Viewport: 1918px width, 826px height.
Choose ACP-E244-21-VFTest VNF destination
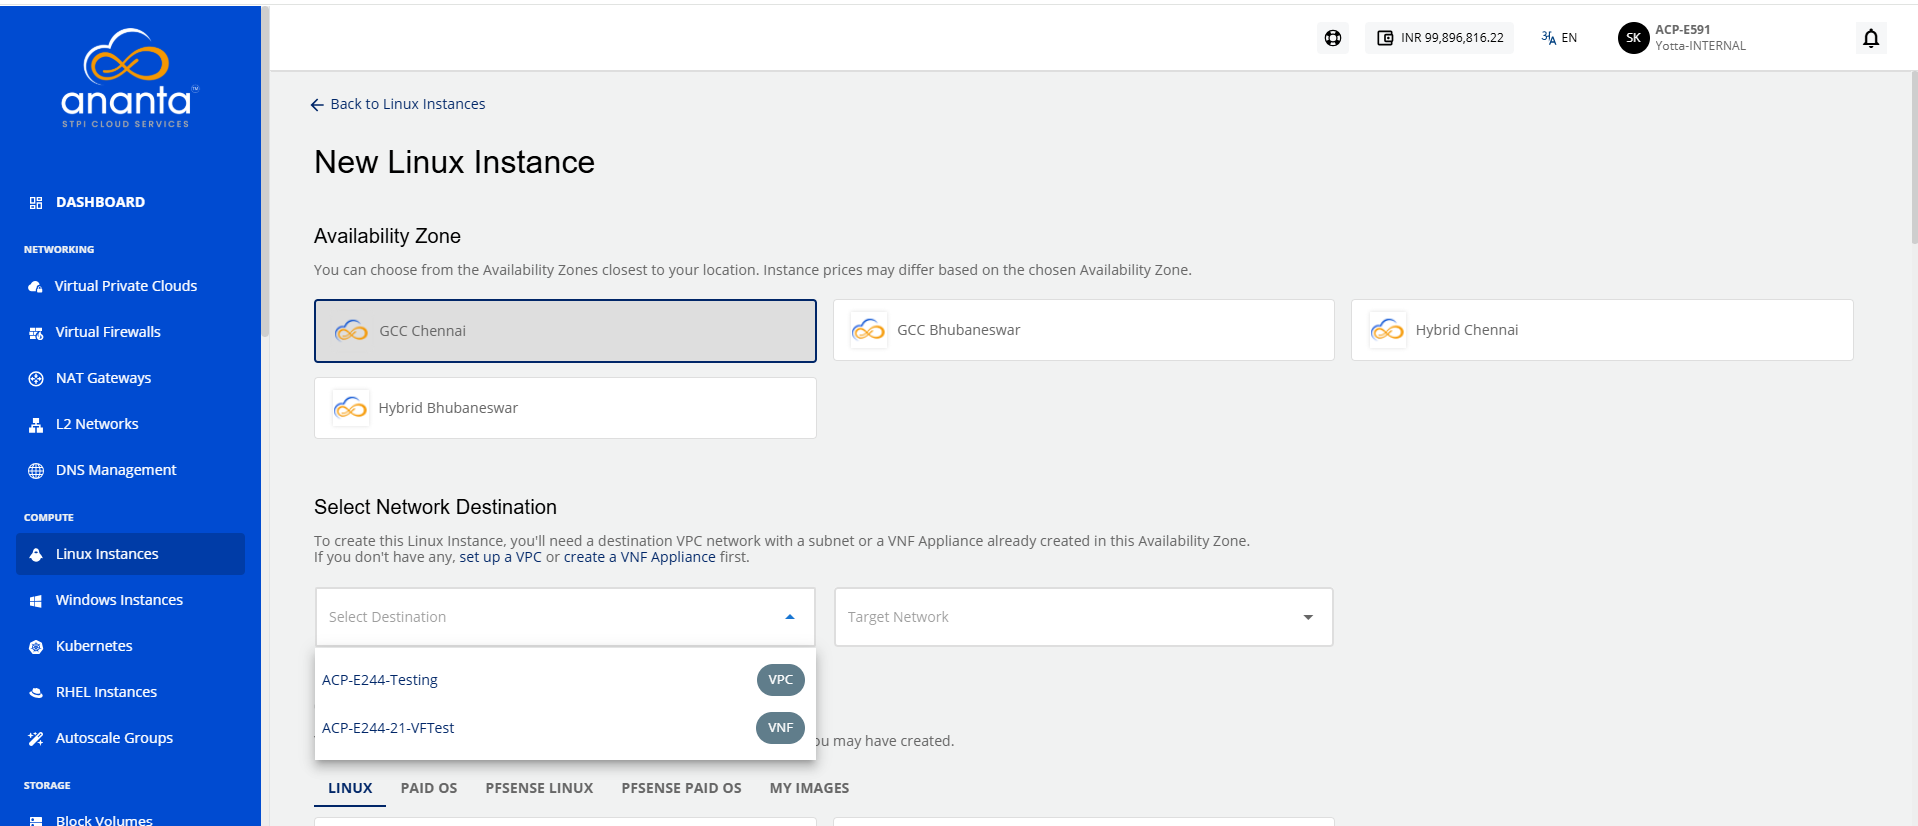[565, 728]
